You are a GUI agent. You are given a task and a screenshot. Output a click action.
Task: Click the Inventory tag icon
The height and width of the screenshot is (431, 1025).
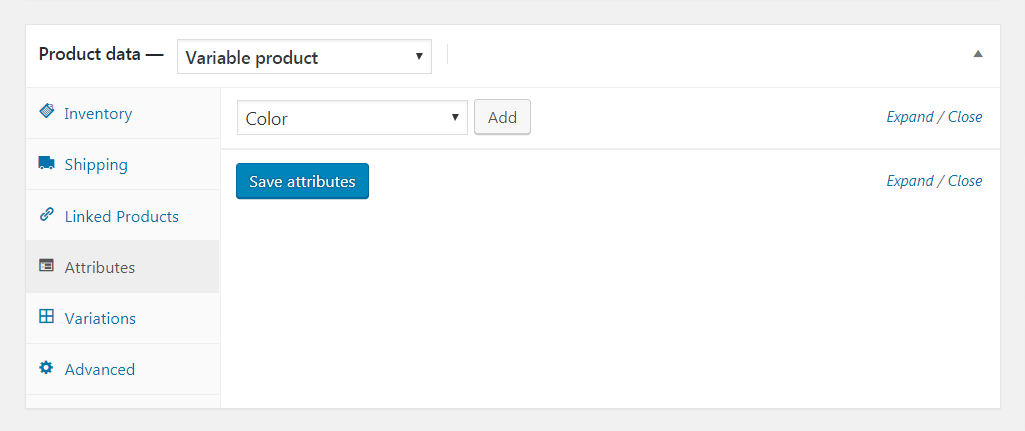pyautogui.click(x=46, y=112)
